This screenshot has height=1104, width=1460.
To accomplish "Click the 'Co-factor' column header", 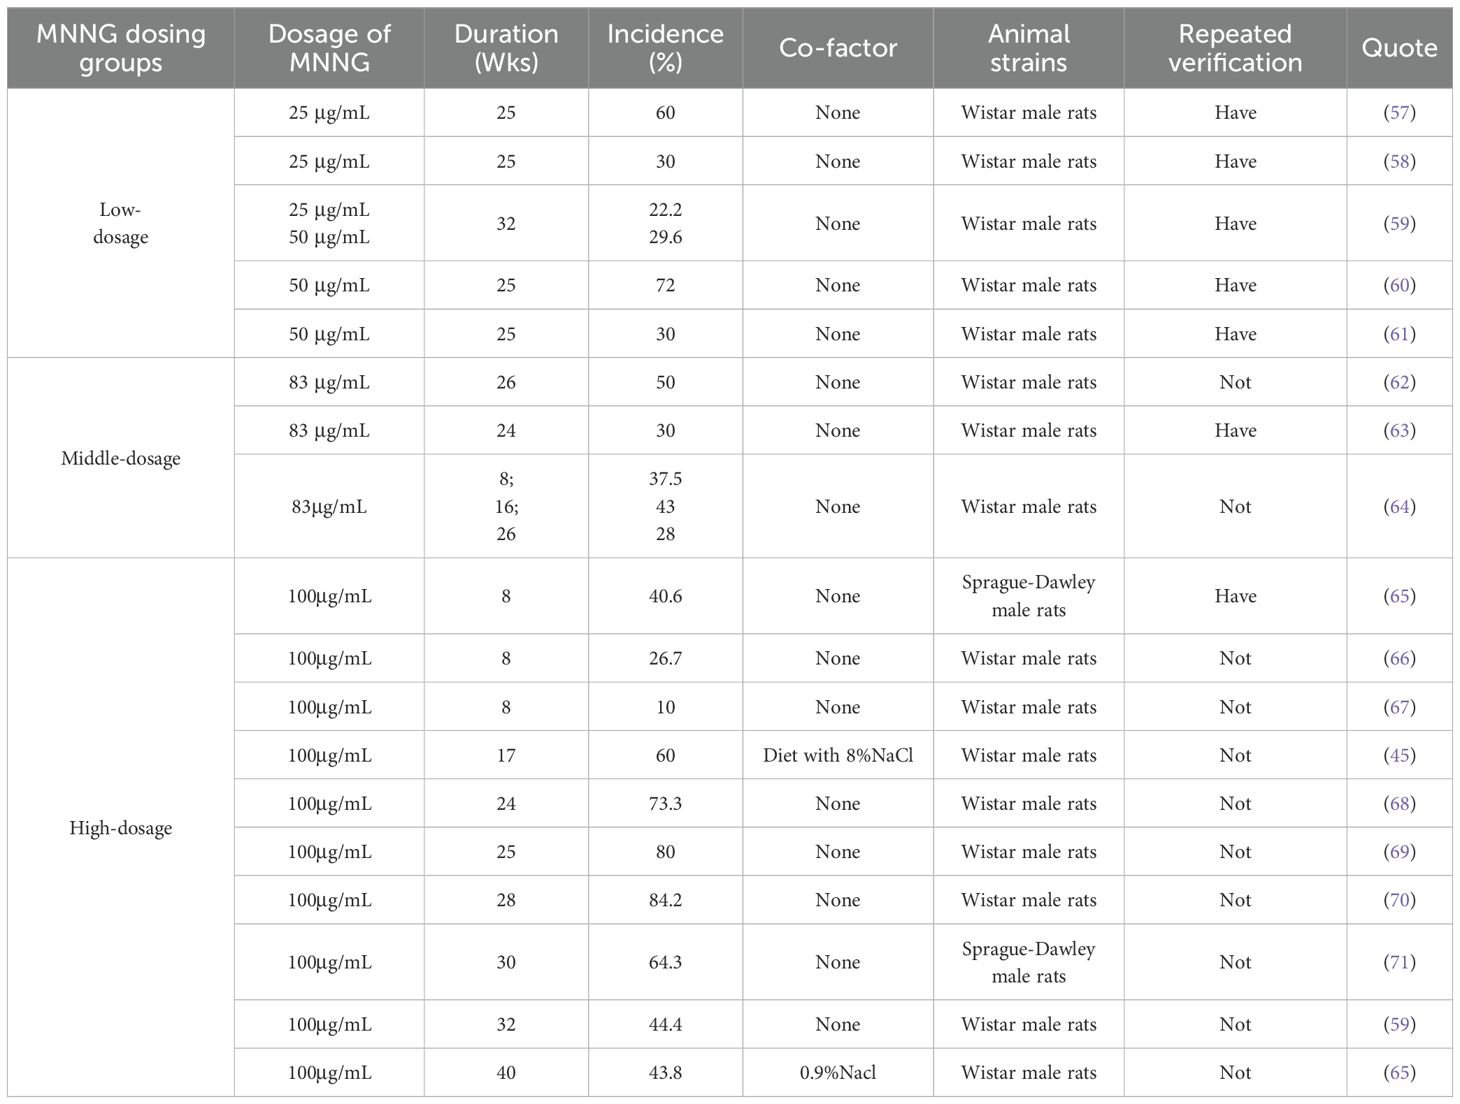I will point(838,48).
